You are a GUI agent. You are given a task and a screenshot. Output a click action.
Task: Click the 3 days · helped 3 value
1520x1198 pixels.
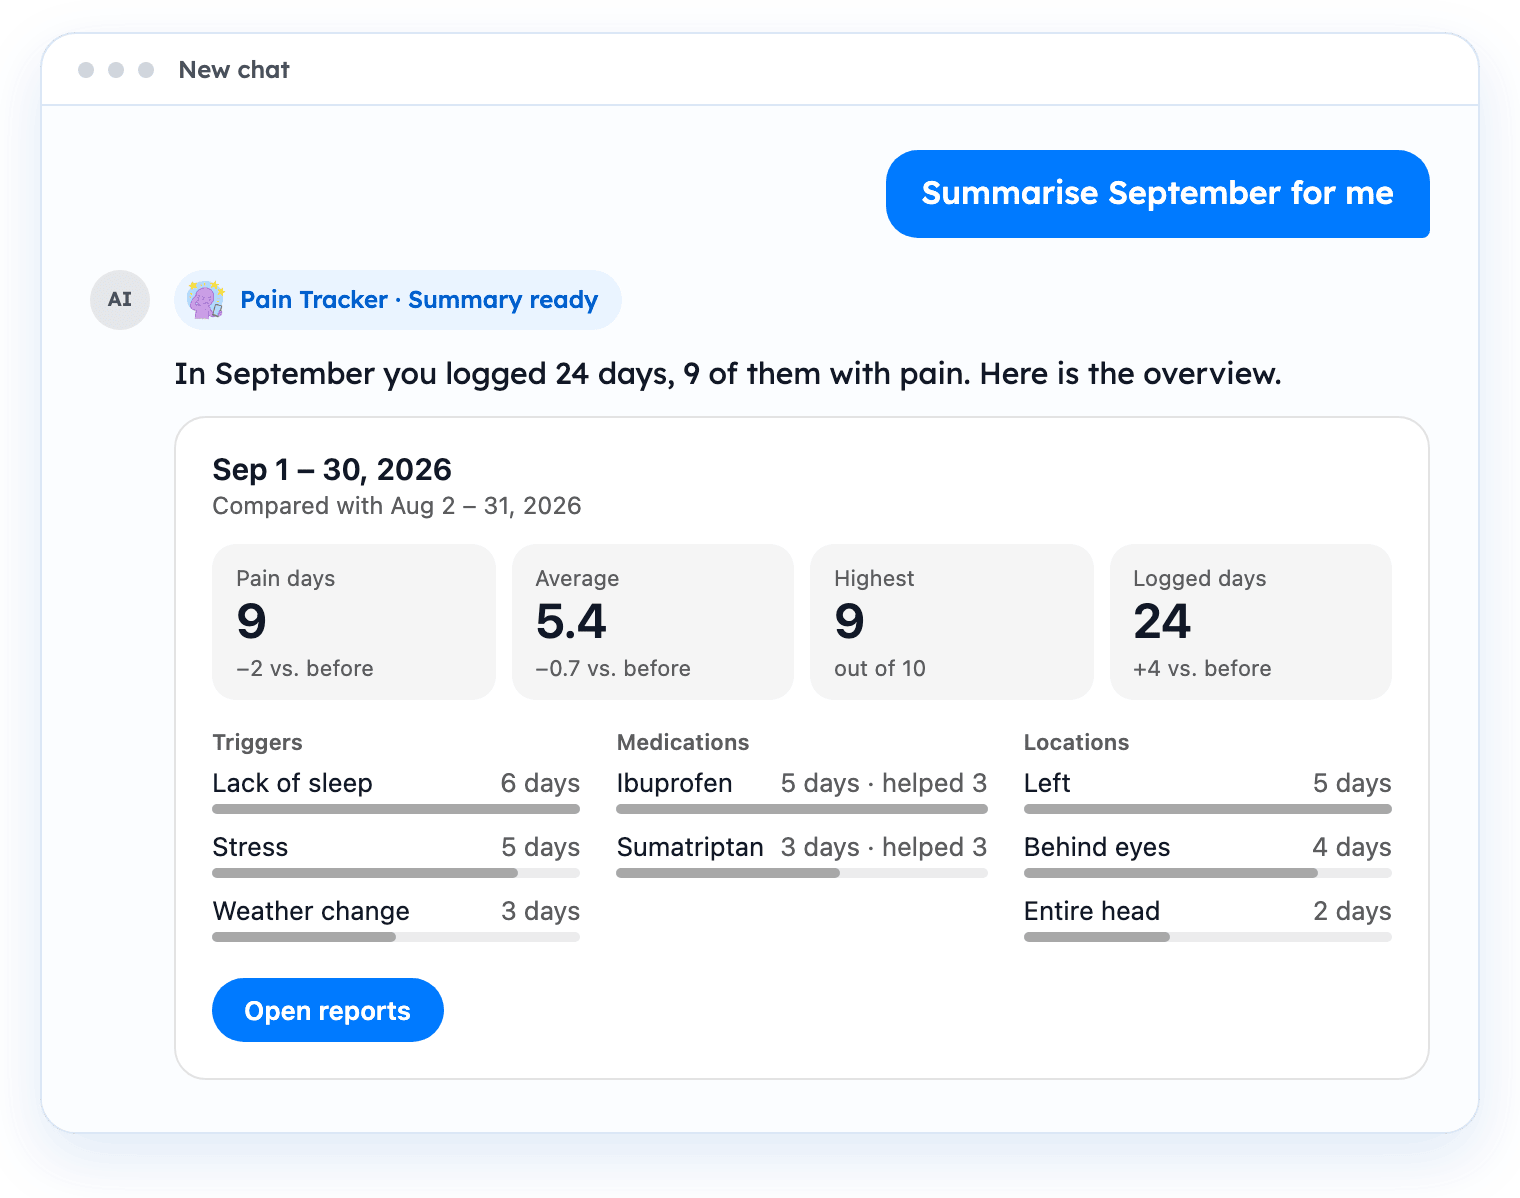coord(884,847)
